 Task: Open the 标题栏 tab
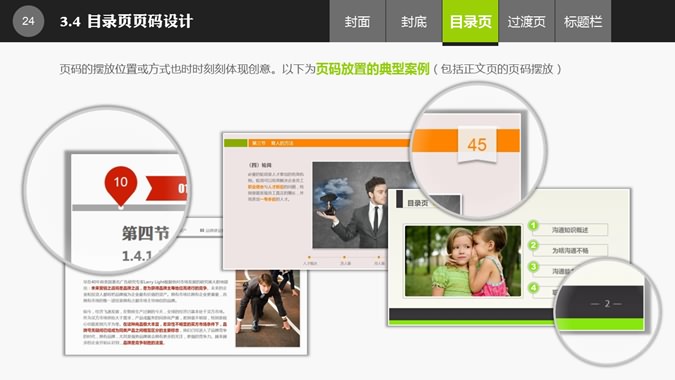pyautogui.click(x=583, y=21)
